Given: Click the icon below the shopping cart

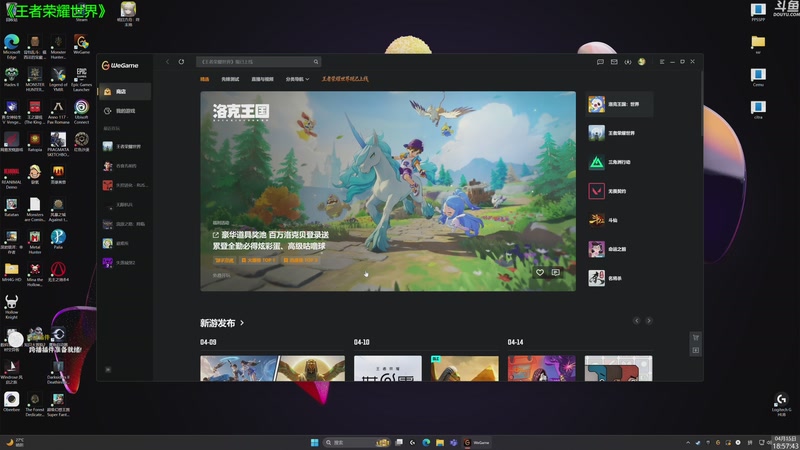Looking at the screenshot, I should (695, 351).
